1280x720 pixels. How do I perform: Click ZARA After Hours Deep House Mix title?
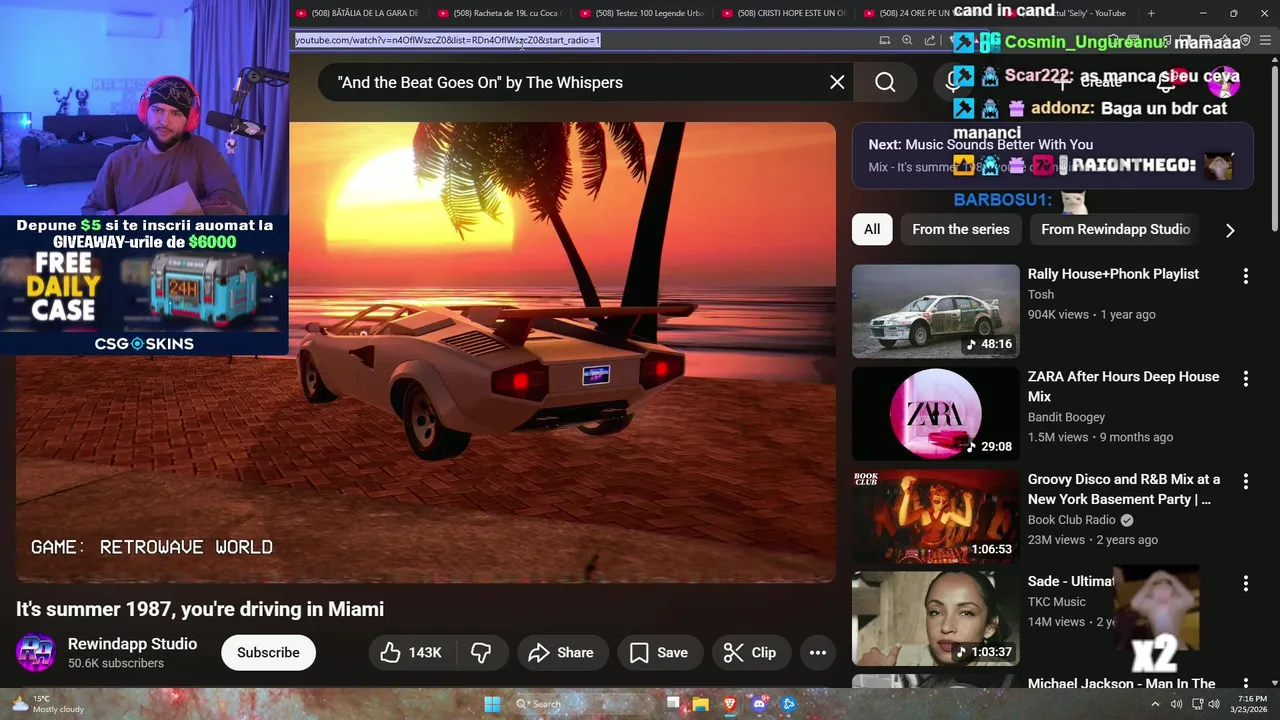(1123, 386)
